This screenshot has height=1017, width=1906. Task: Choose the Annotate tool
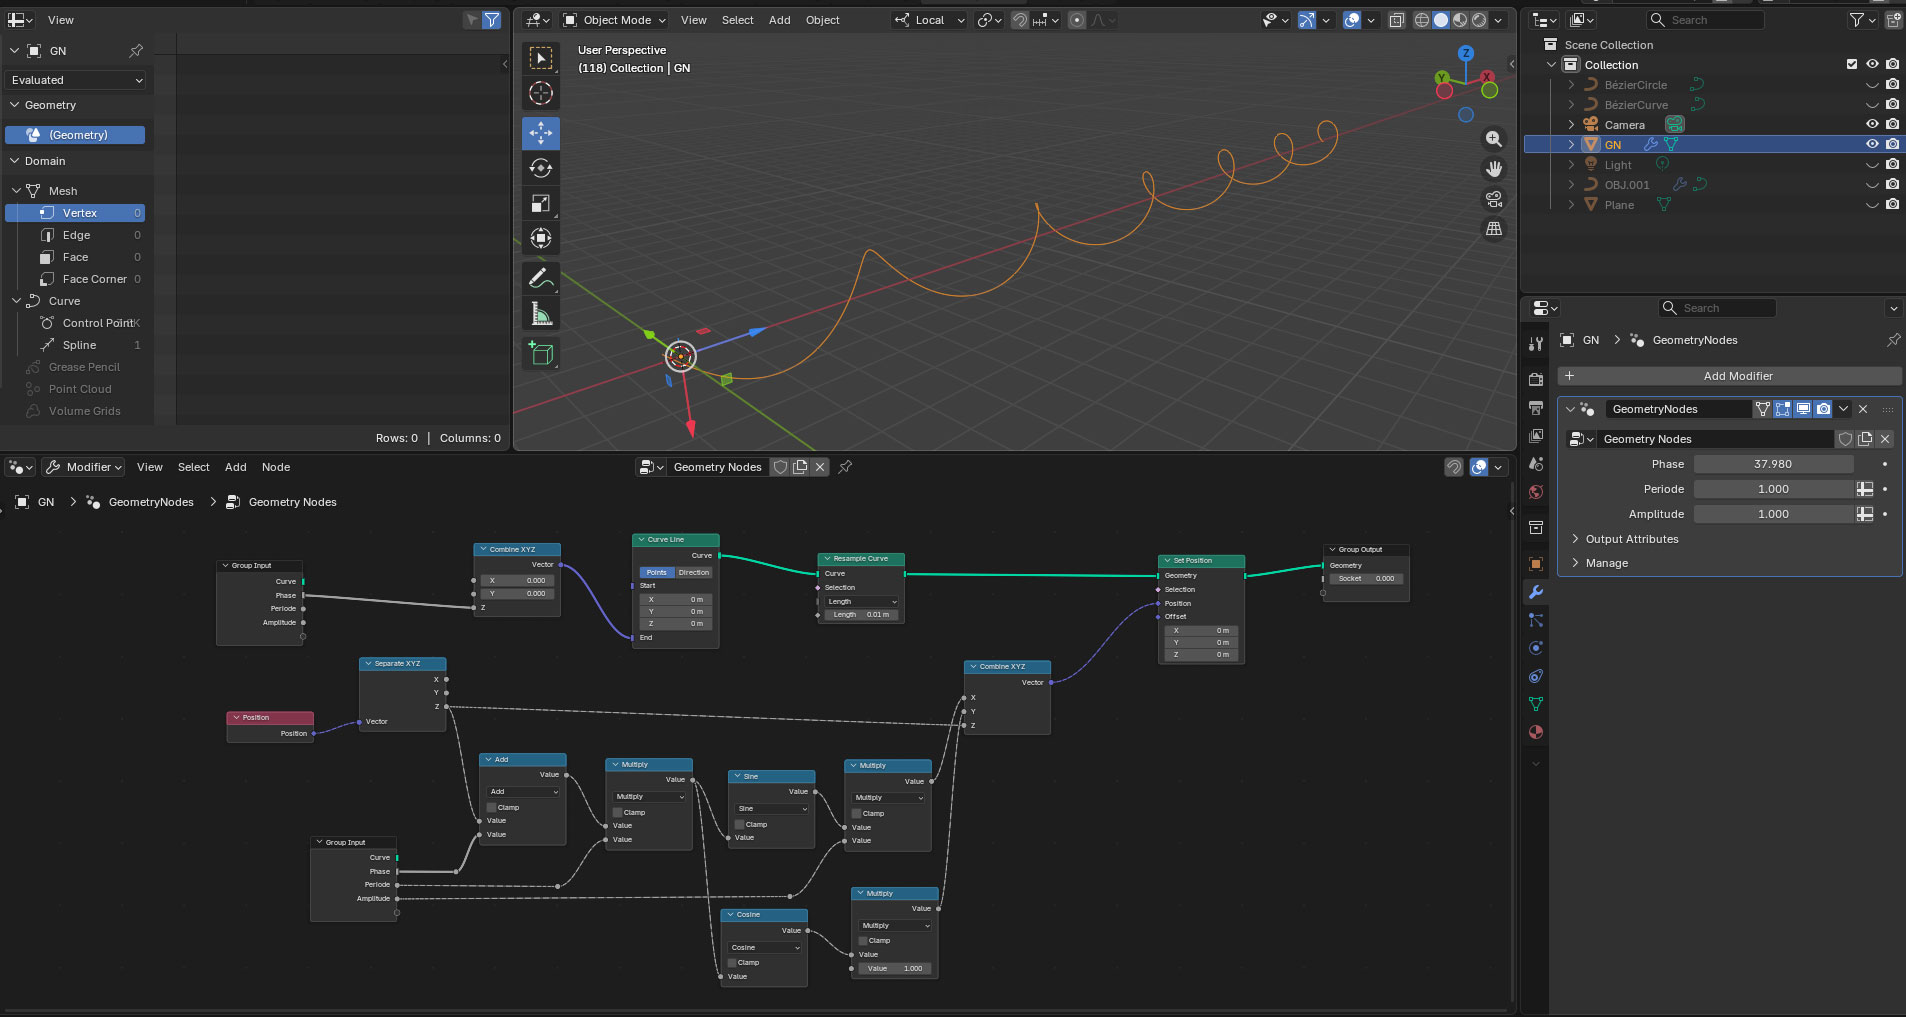point(541,278)
